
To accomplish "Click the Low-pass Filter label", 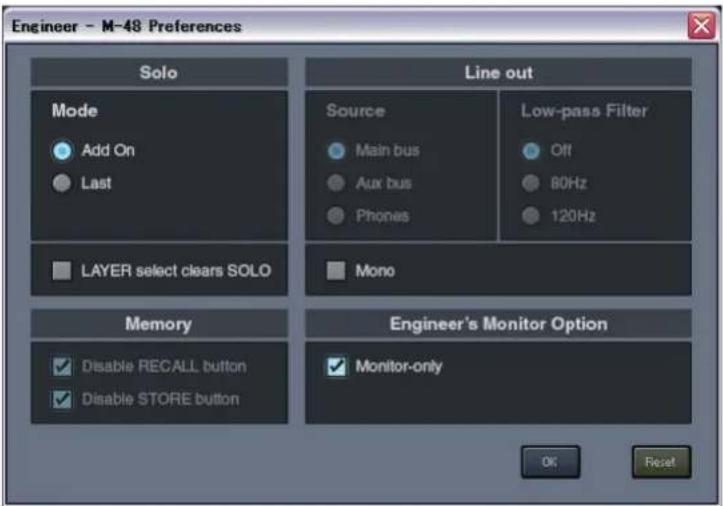I will pyautogui.click(x=584, y=111).
